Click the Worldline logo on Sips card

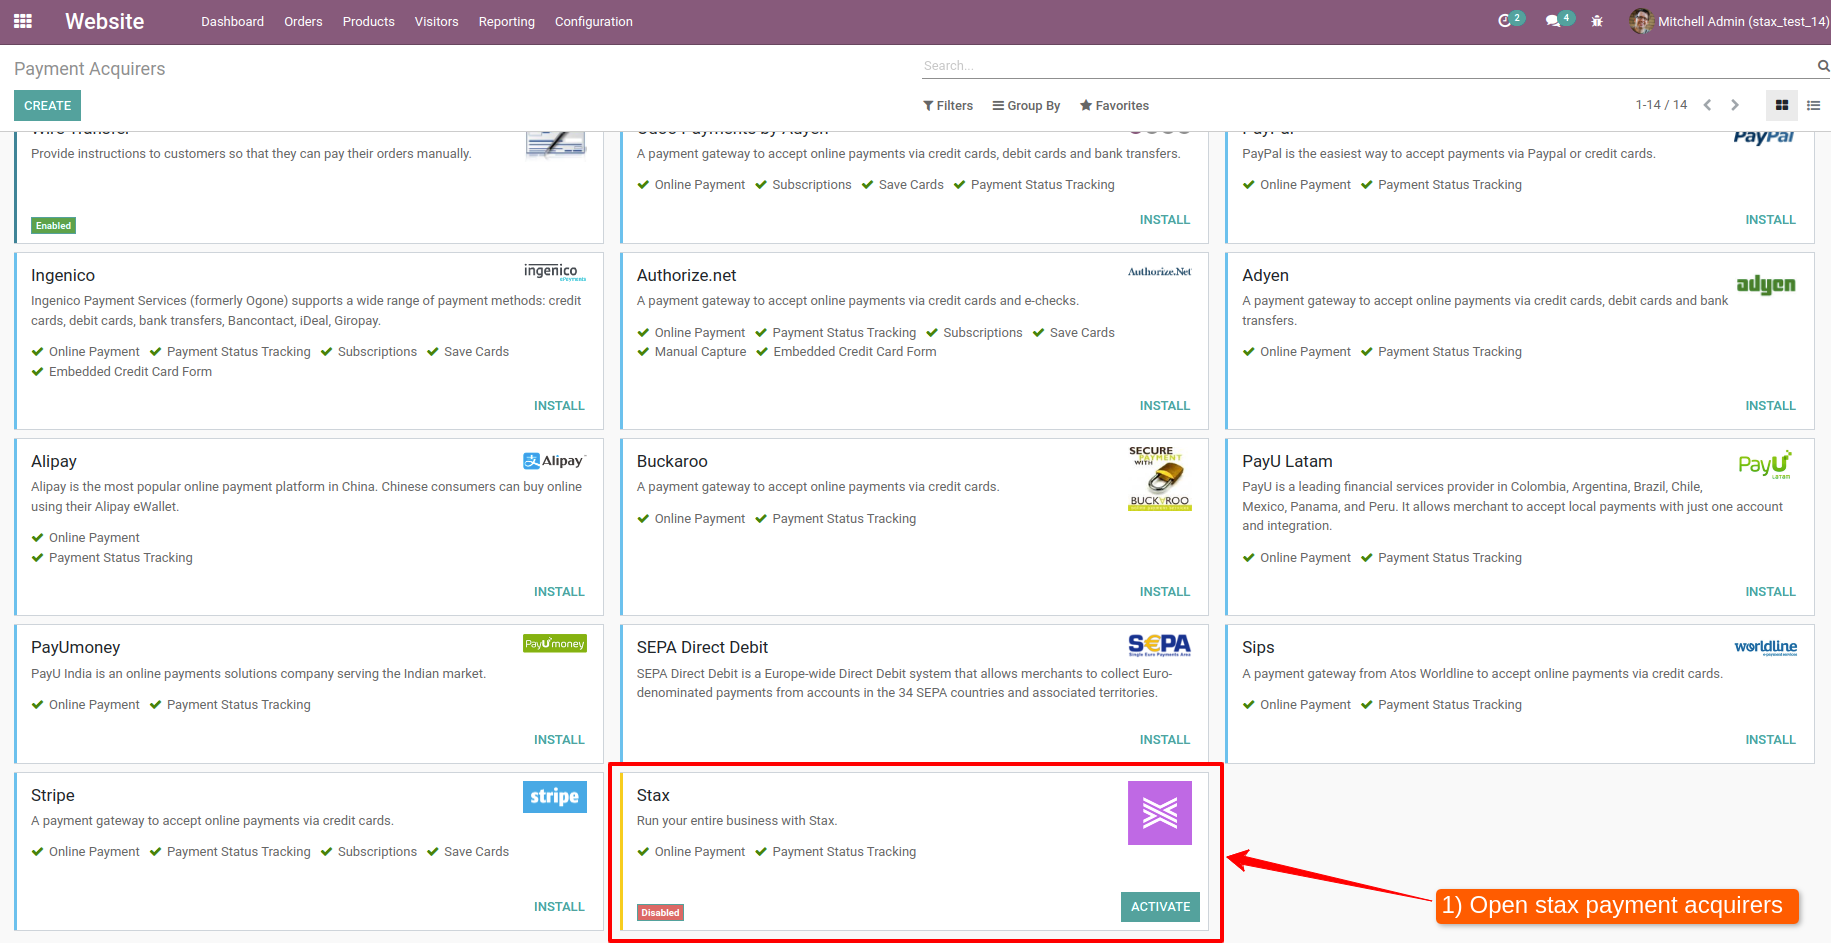click(1766, 647)
